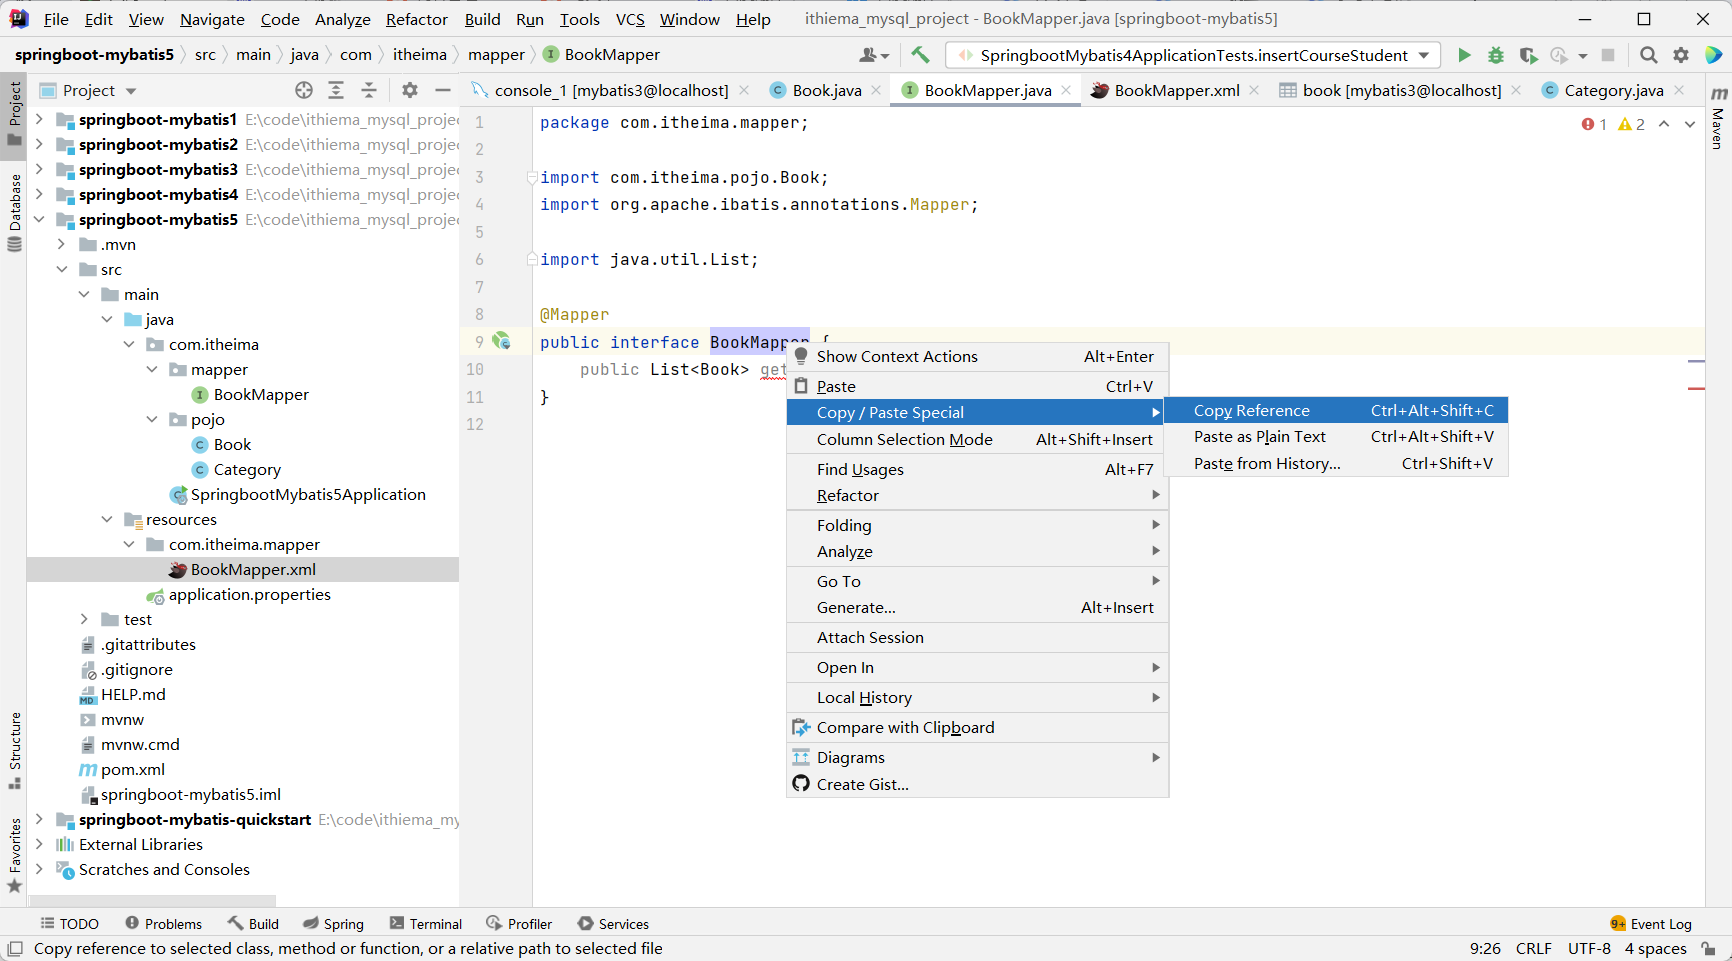Run SpringbootMybatis4ApplicationTests with Coverage

click(1528, 55)
